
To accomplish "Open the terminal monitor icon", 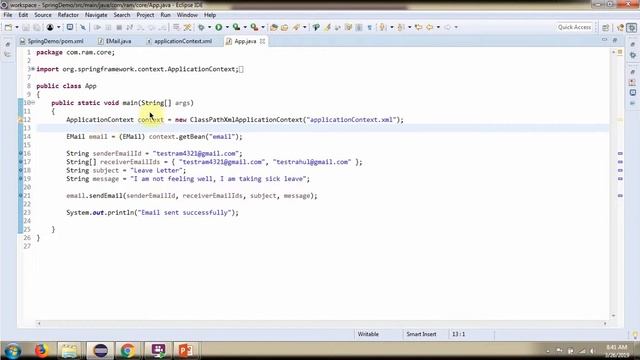I will pyautogui.click(x=70, y=27).
